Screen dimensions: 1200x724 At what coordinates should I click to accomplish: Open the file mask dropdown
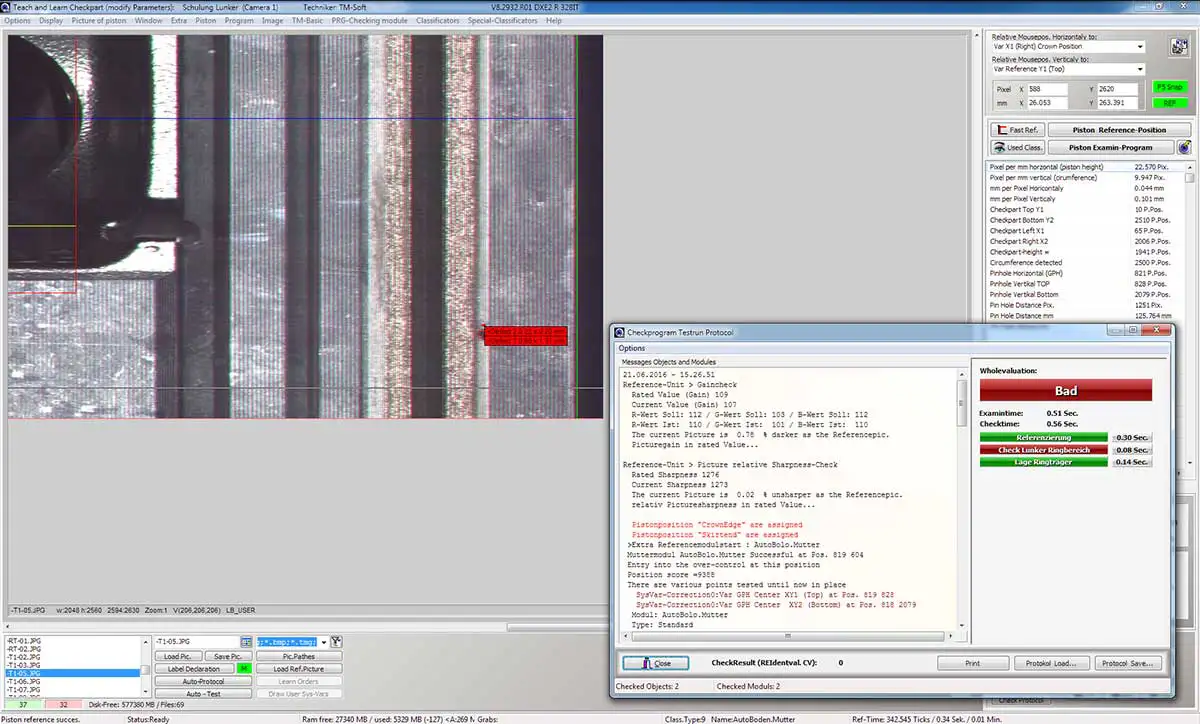pyautogui.click(x=324, y=642)
